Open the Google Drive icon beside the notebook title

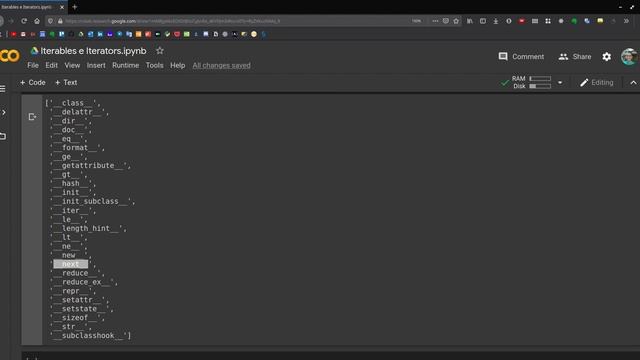tap(34, 51)
